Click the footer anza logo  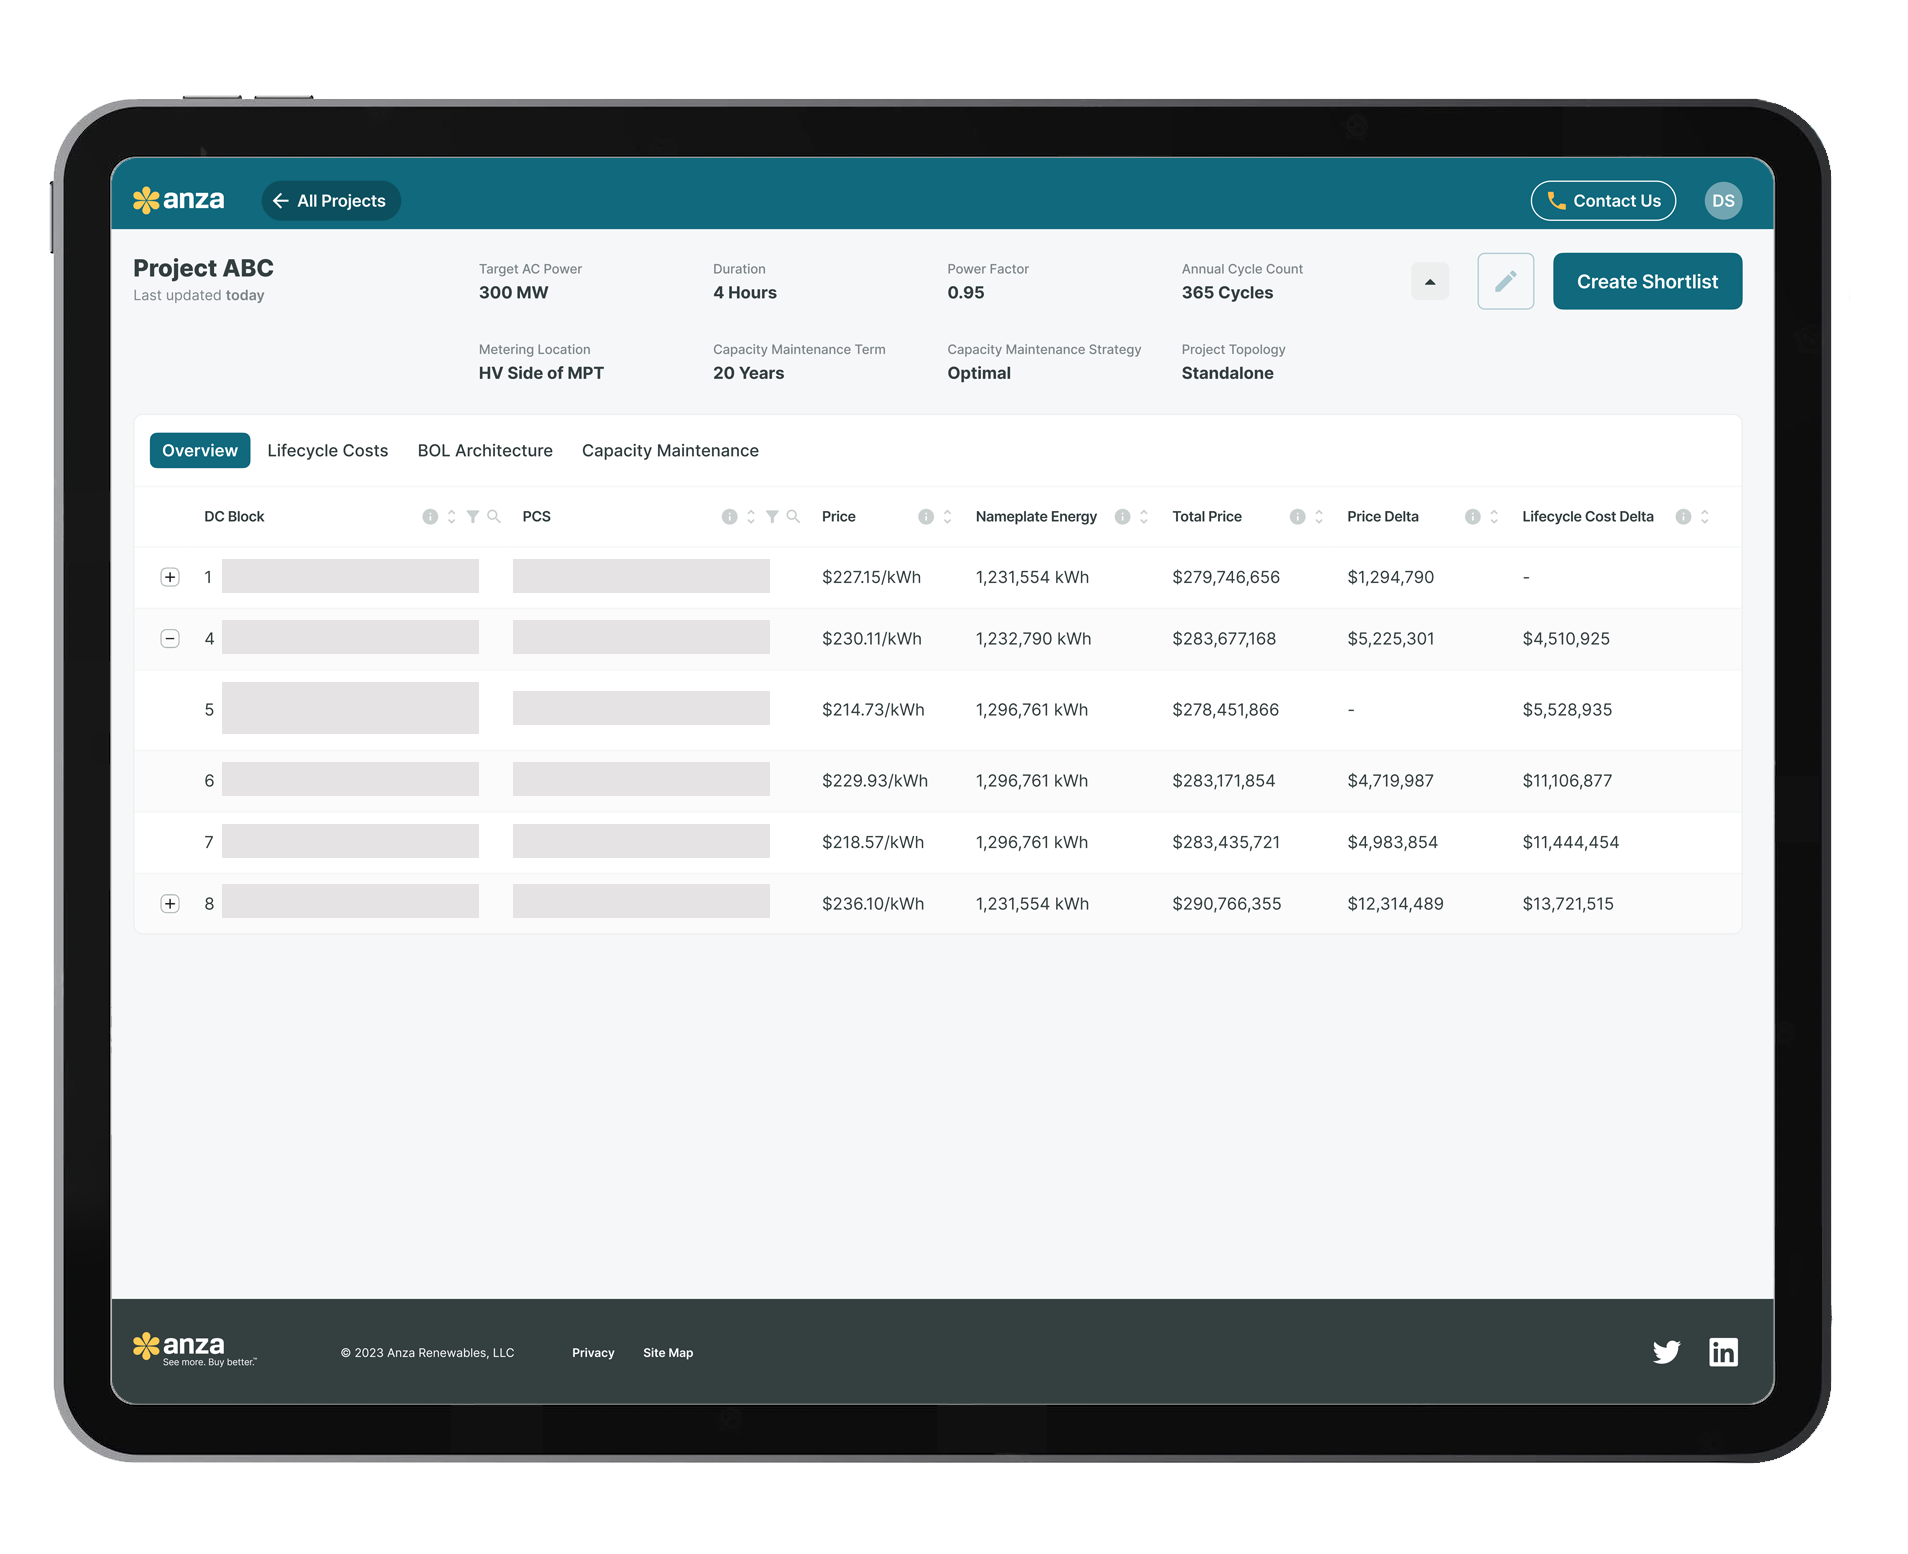point(194,1349)
